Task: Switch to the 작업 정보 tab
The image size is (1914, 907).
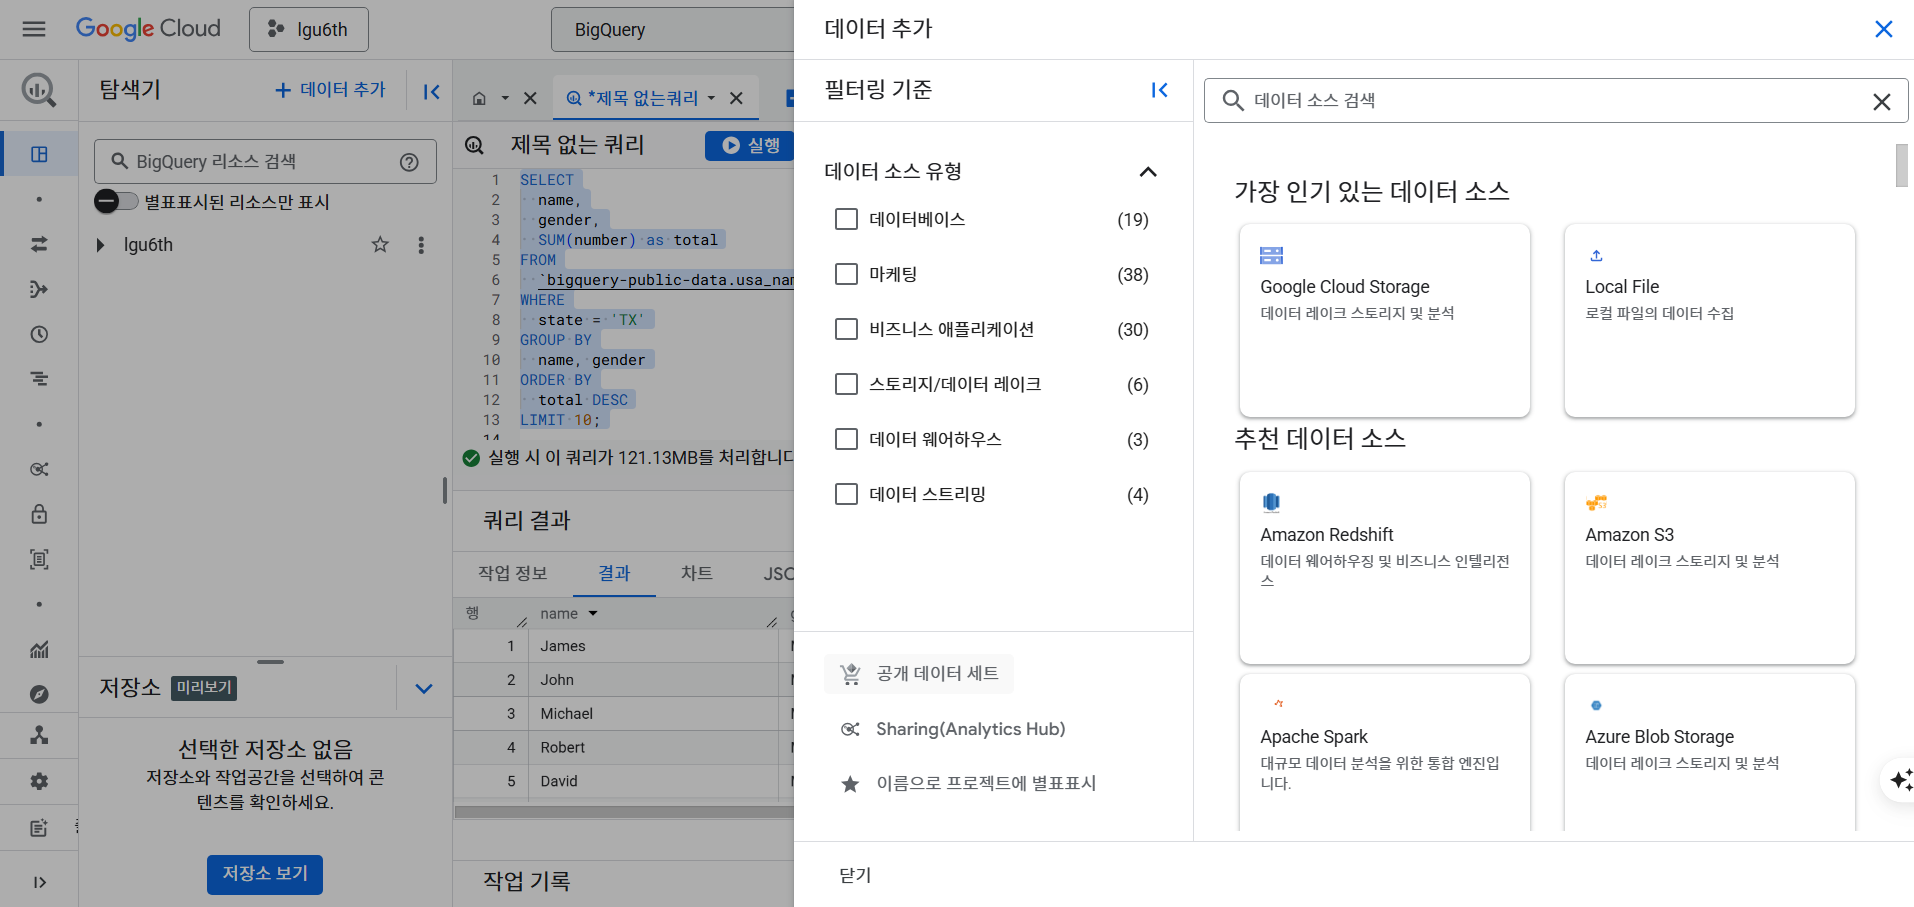Action: tap(513, 573)
